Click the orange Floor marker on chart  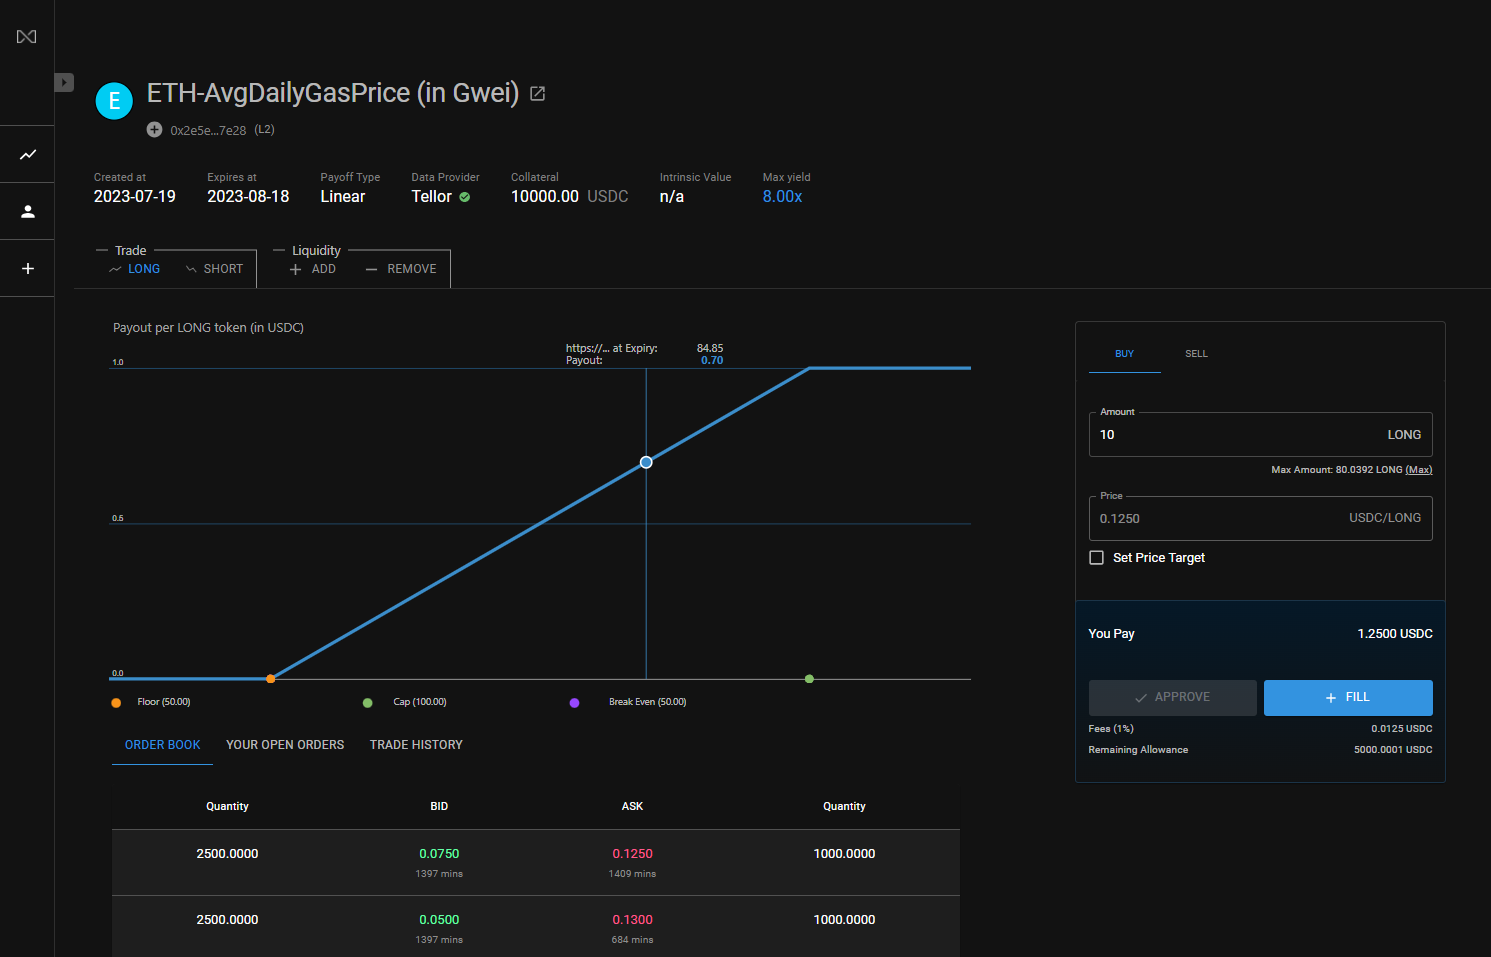[x=271, y=679]
